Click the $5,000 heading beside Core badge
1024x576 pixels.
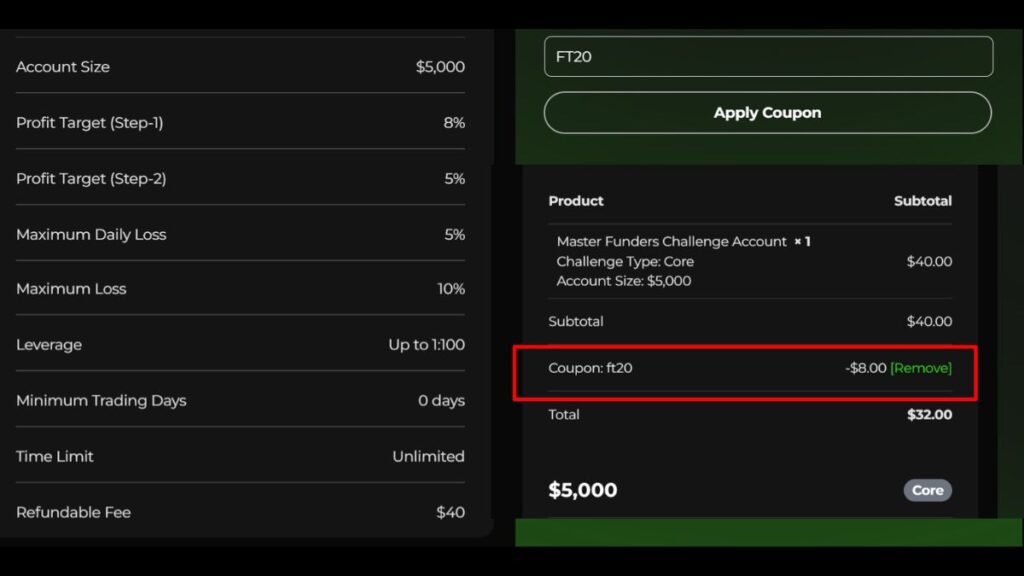(x=583, y=490)
